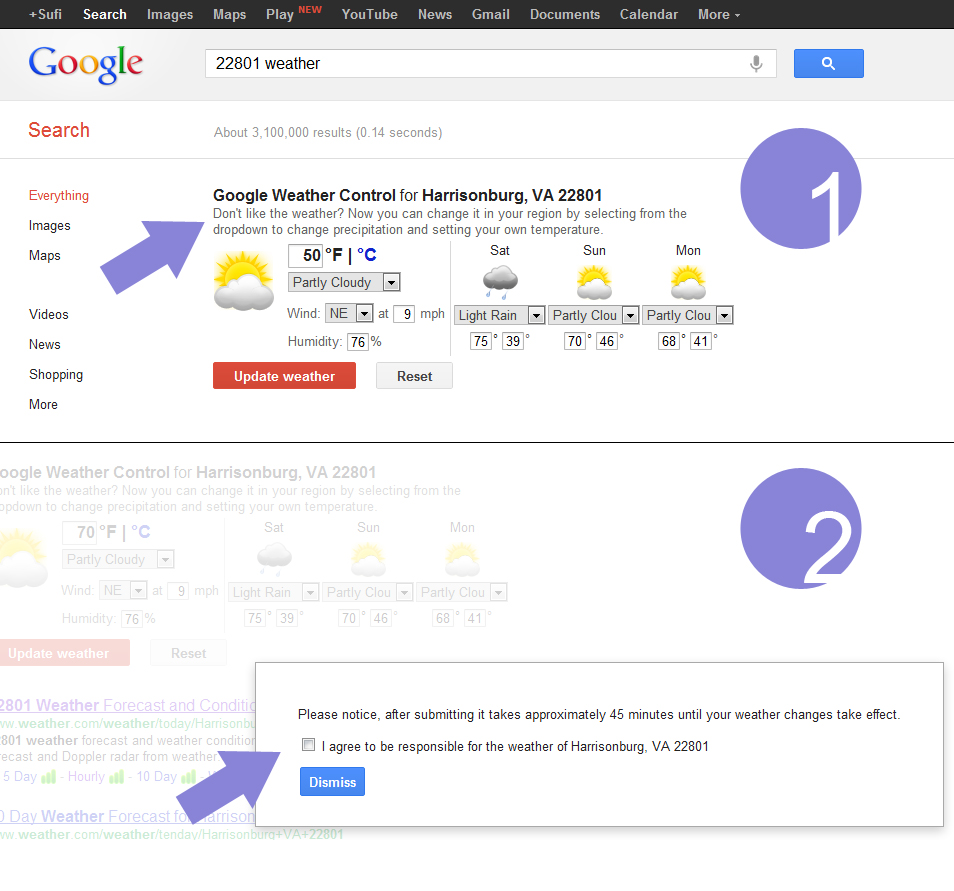The image size is (954, 891).
Task: Open Saturday's Light Rain condition dropdown
Action: pyautogui.click(x=499, y=315)
